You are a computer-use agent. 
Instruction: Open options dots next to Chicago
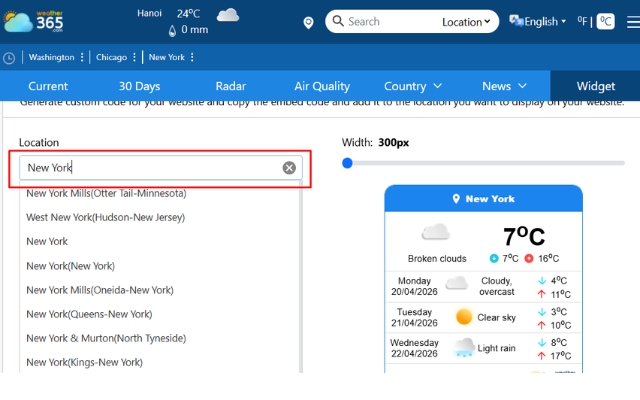(135, 57)
